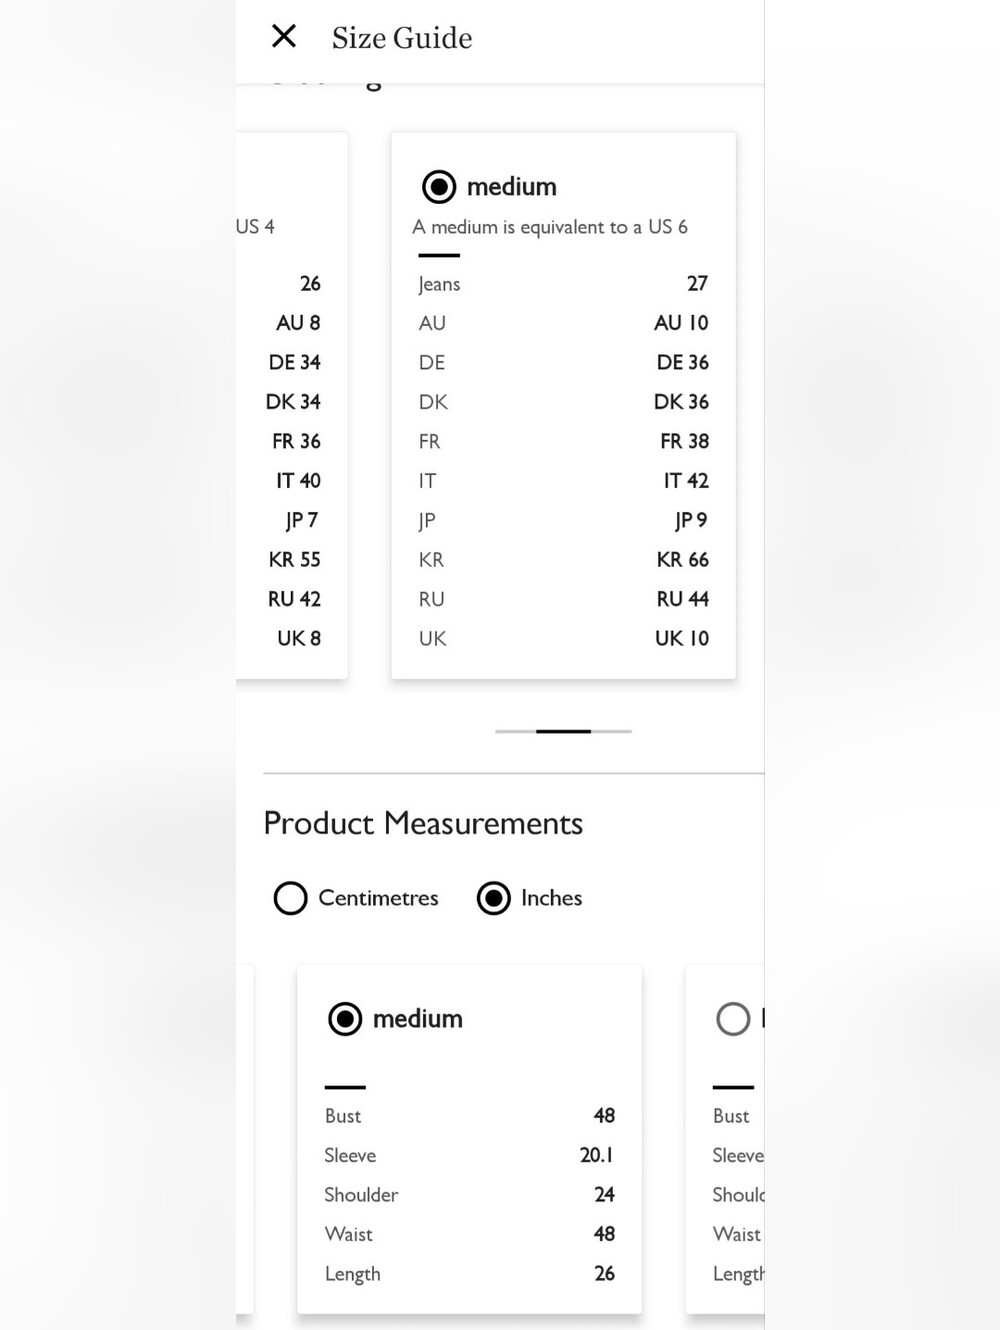Click 'A medium is equivalent to a US 6' text

pos(550,227)
